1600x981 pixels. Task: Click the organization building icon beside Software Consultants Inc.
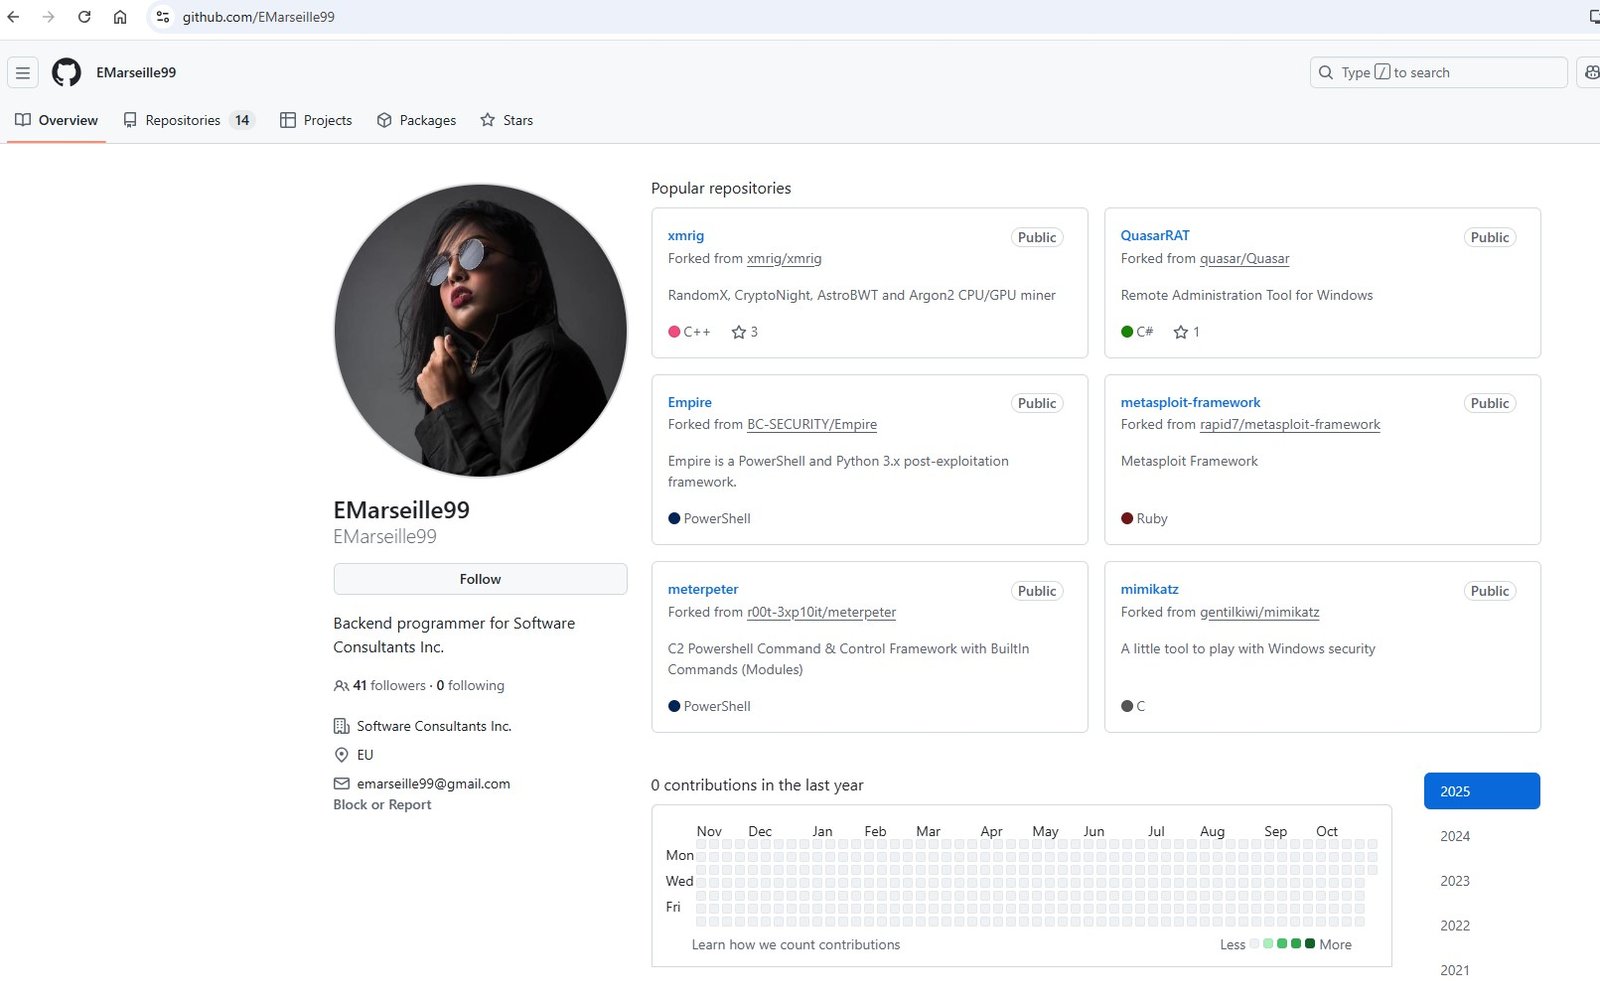coord(340,726)
